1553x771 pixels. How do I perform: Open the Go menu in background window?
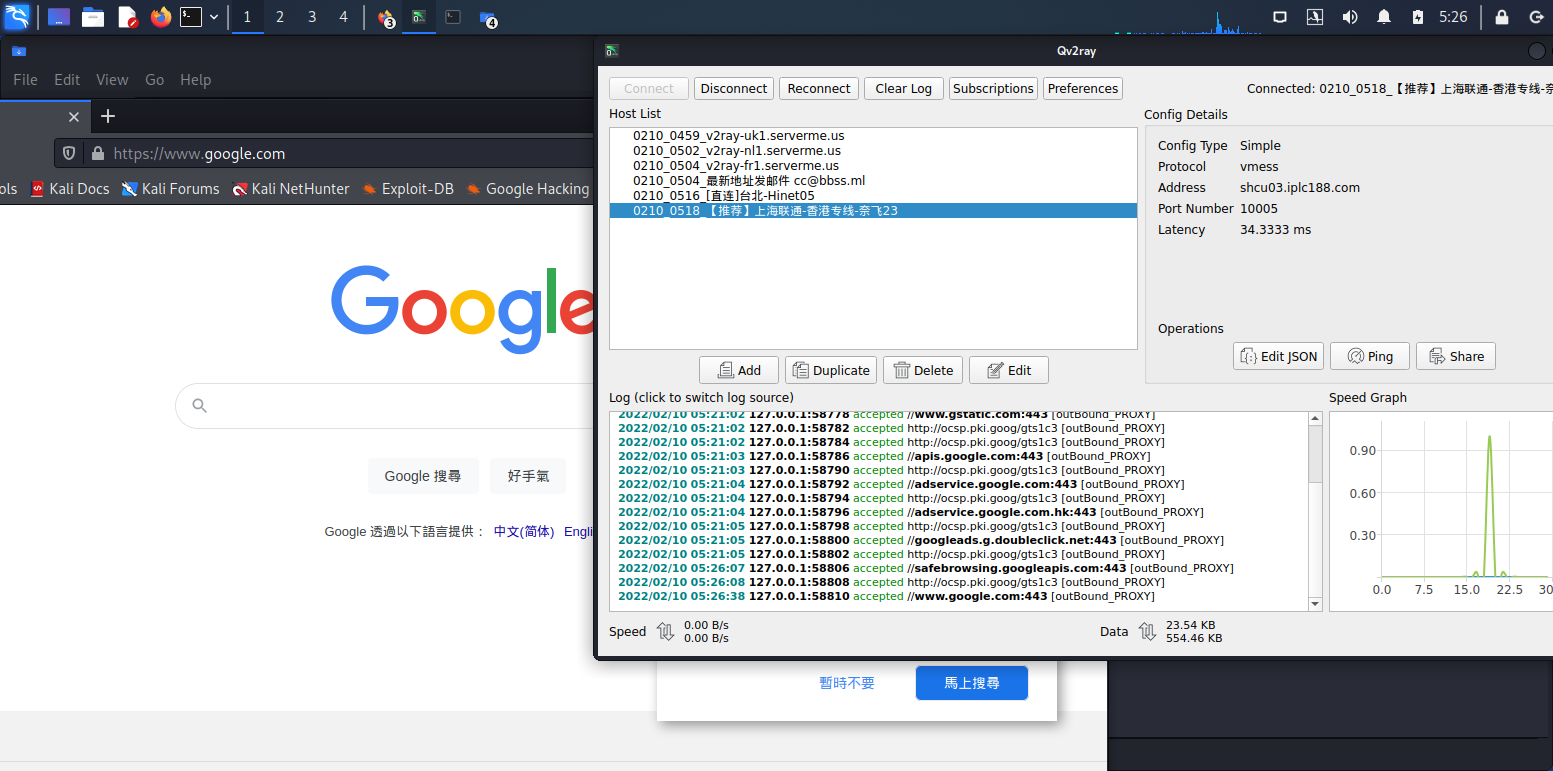(x=154, y=80)
